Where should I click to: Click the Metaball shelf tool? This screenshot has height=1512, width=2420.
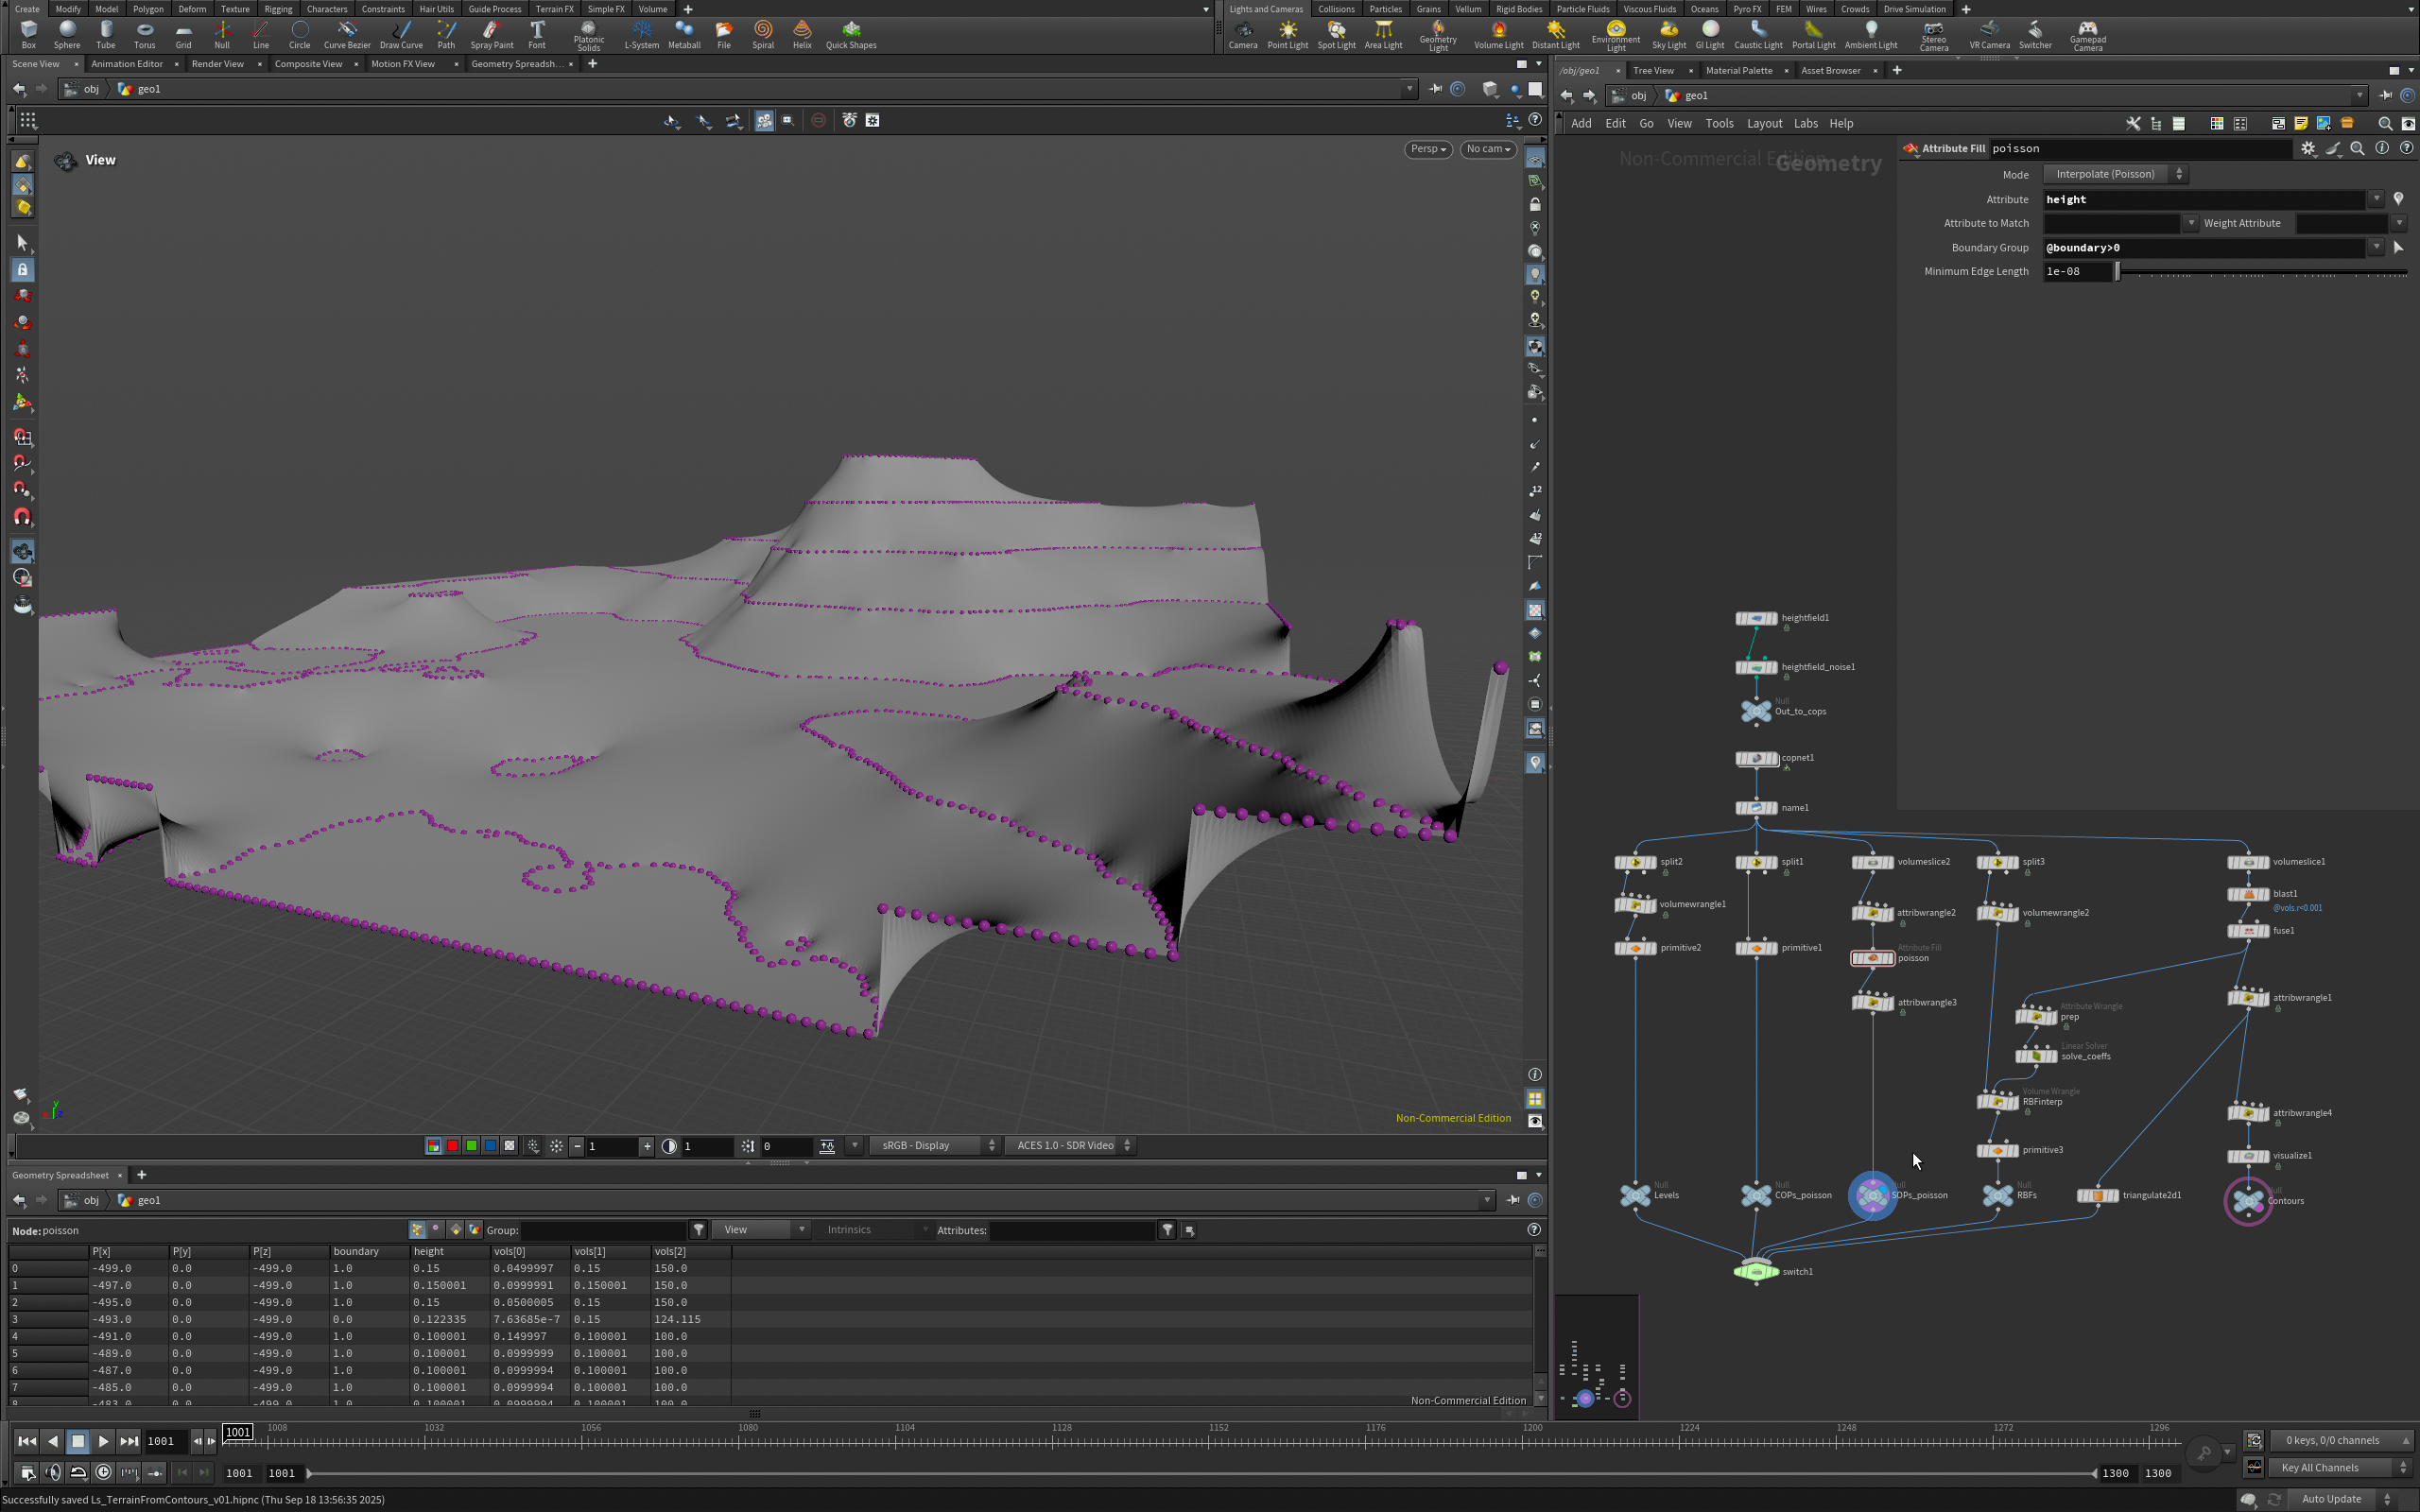[x=684, y=35]
